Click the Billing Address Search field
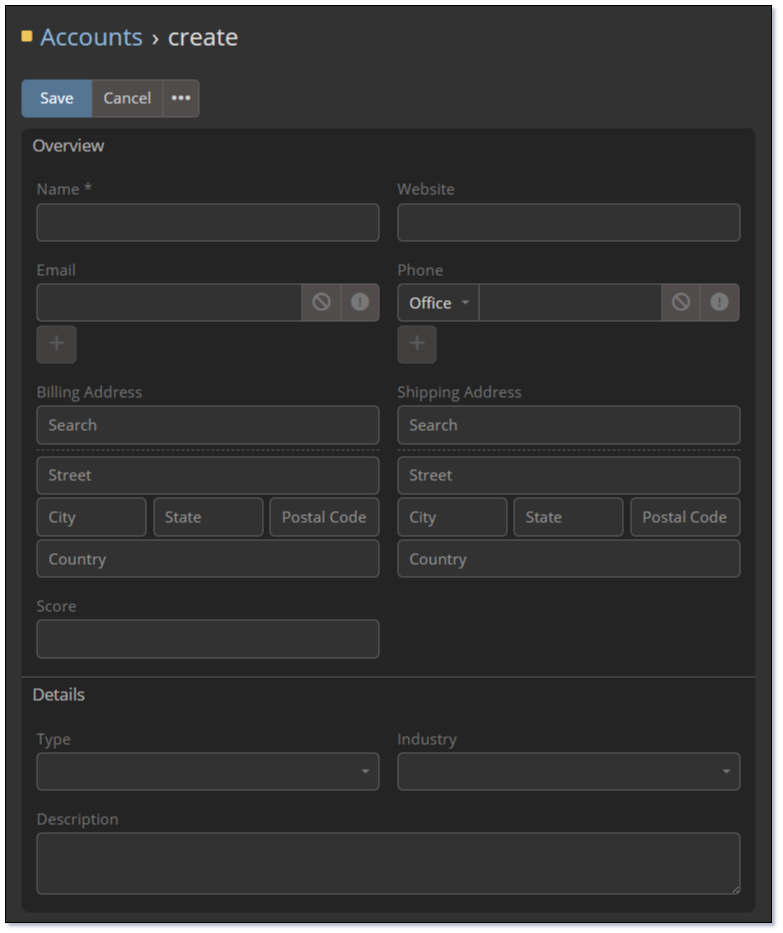This screenshot has height=933, width=783. click(x=208, y=425)
